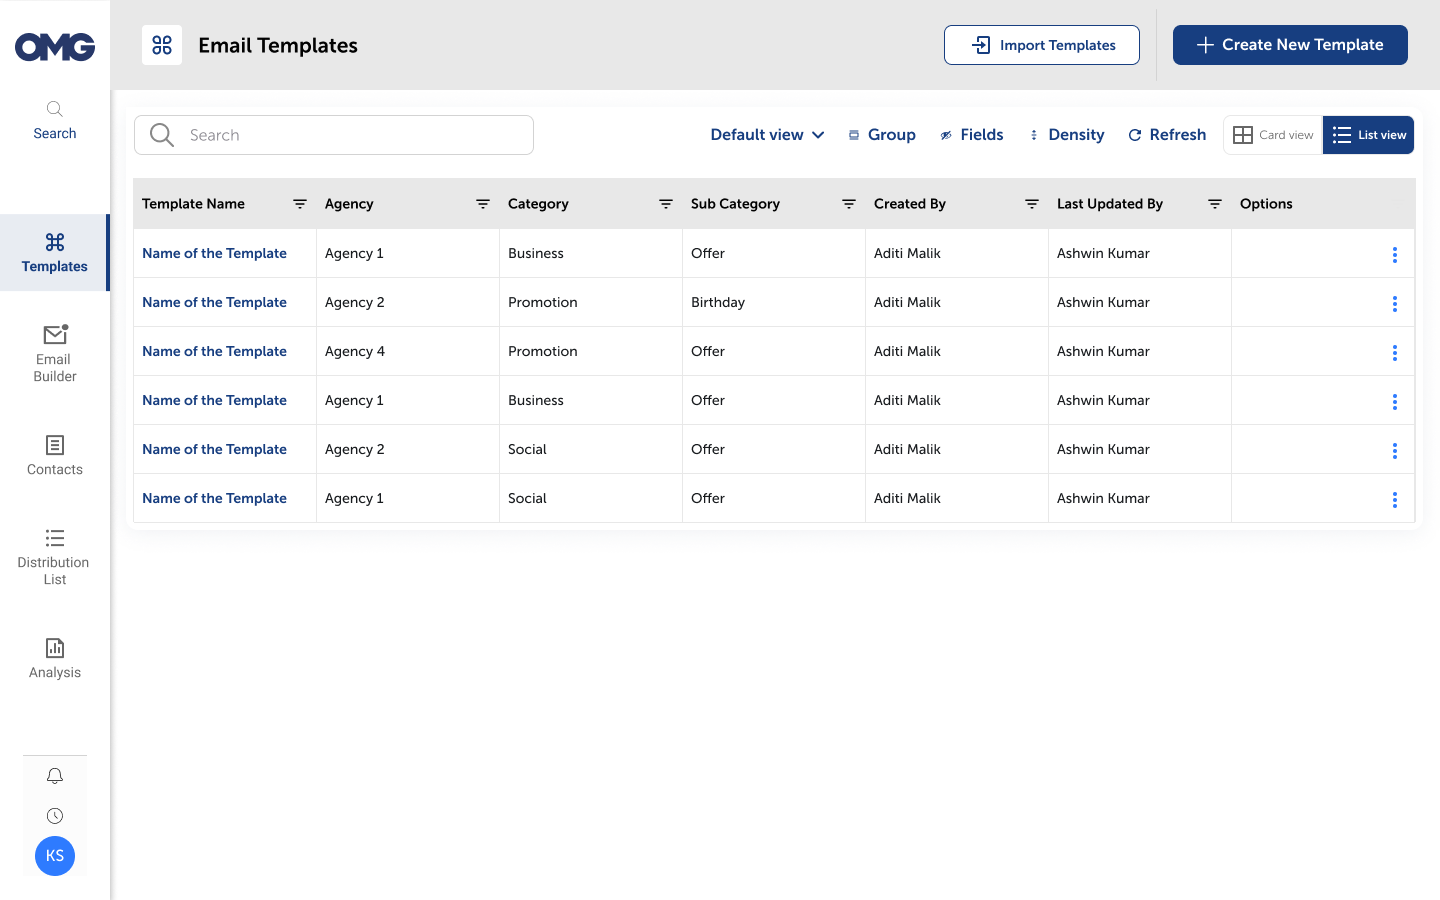
Task: Click the templates grid icon beside title
Action: (x=162, y=45)
